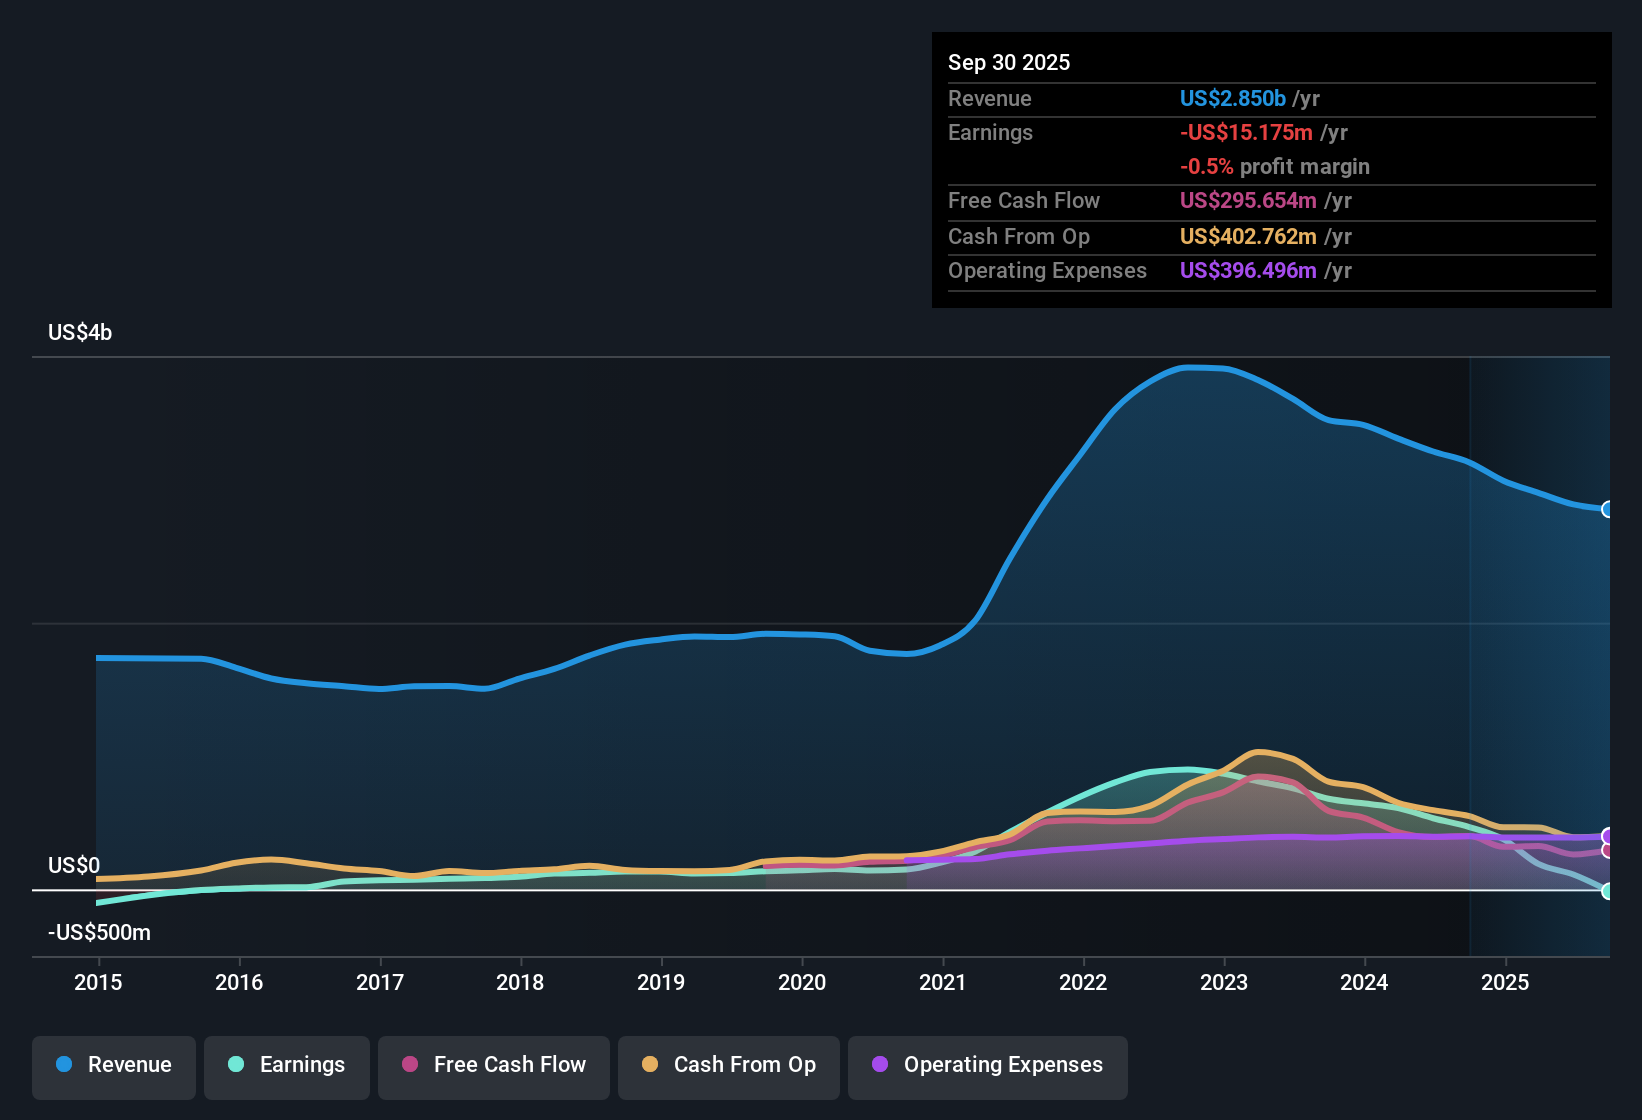Select the Earnings endpoint marker on the chart

point(1608,893)
